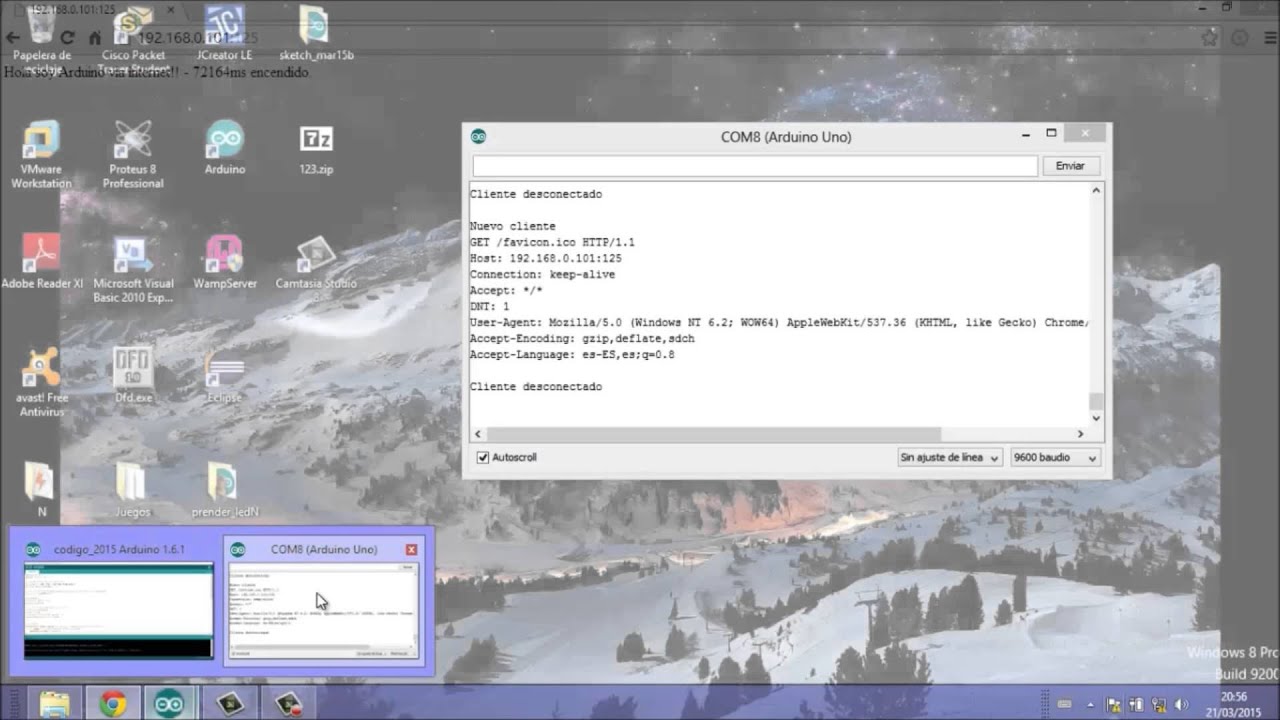Viewport: 1280px width, 720px height.
Task: Close the COM8 thumbnail with red X
Action: [x=411, y=550]
